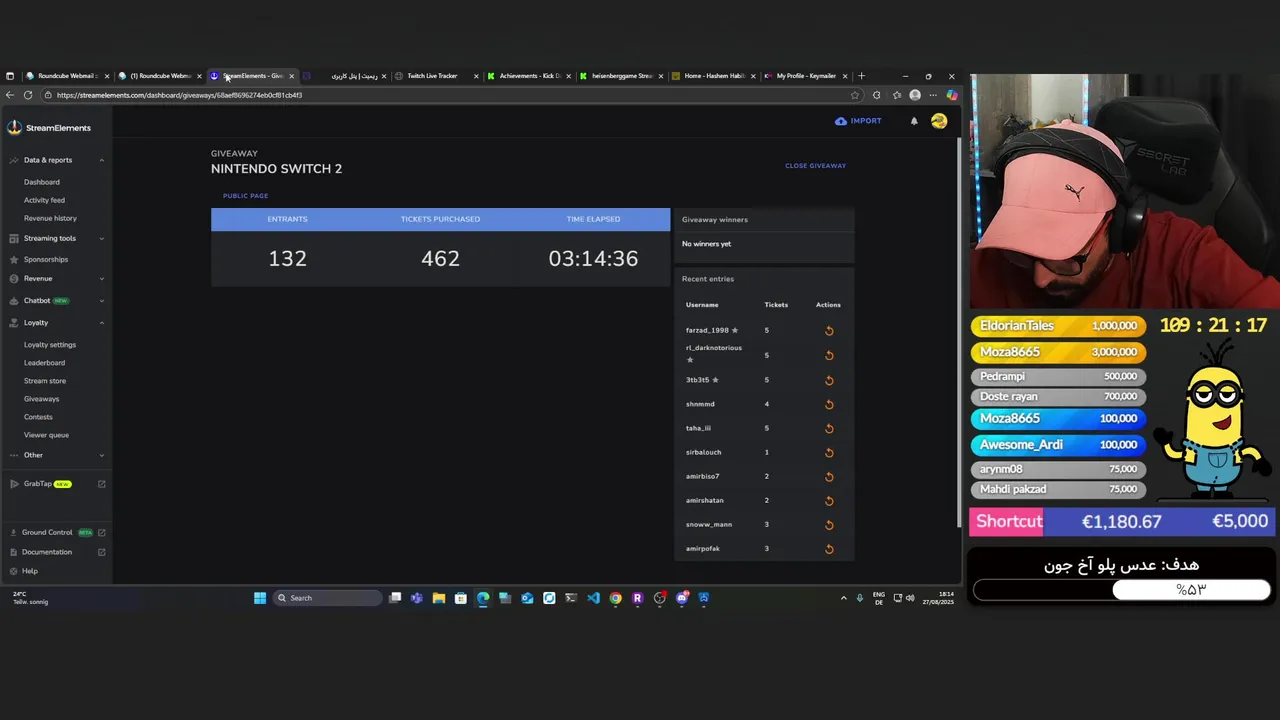Open the PUBLIC PAGE link
Screen dimensions: 1280x720
tap(245, 196)
